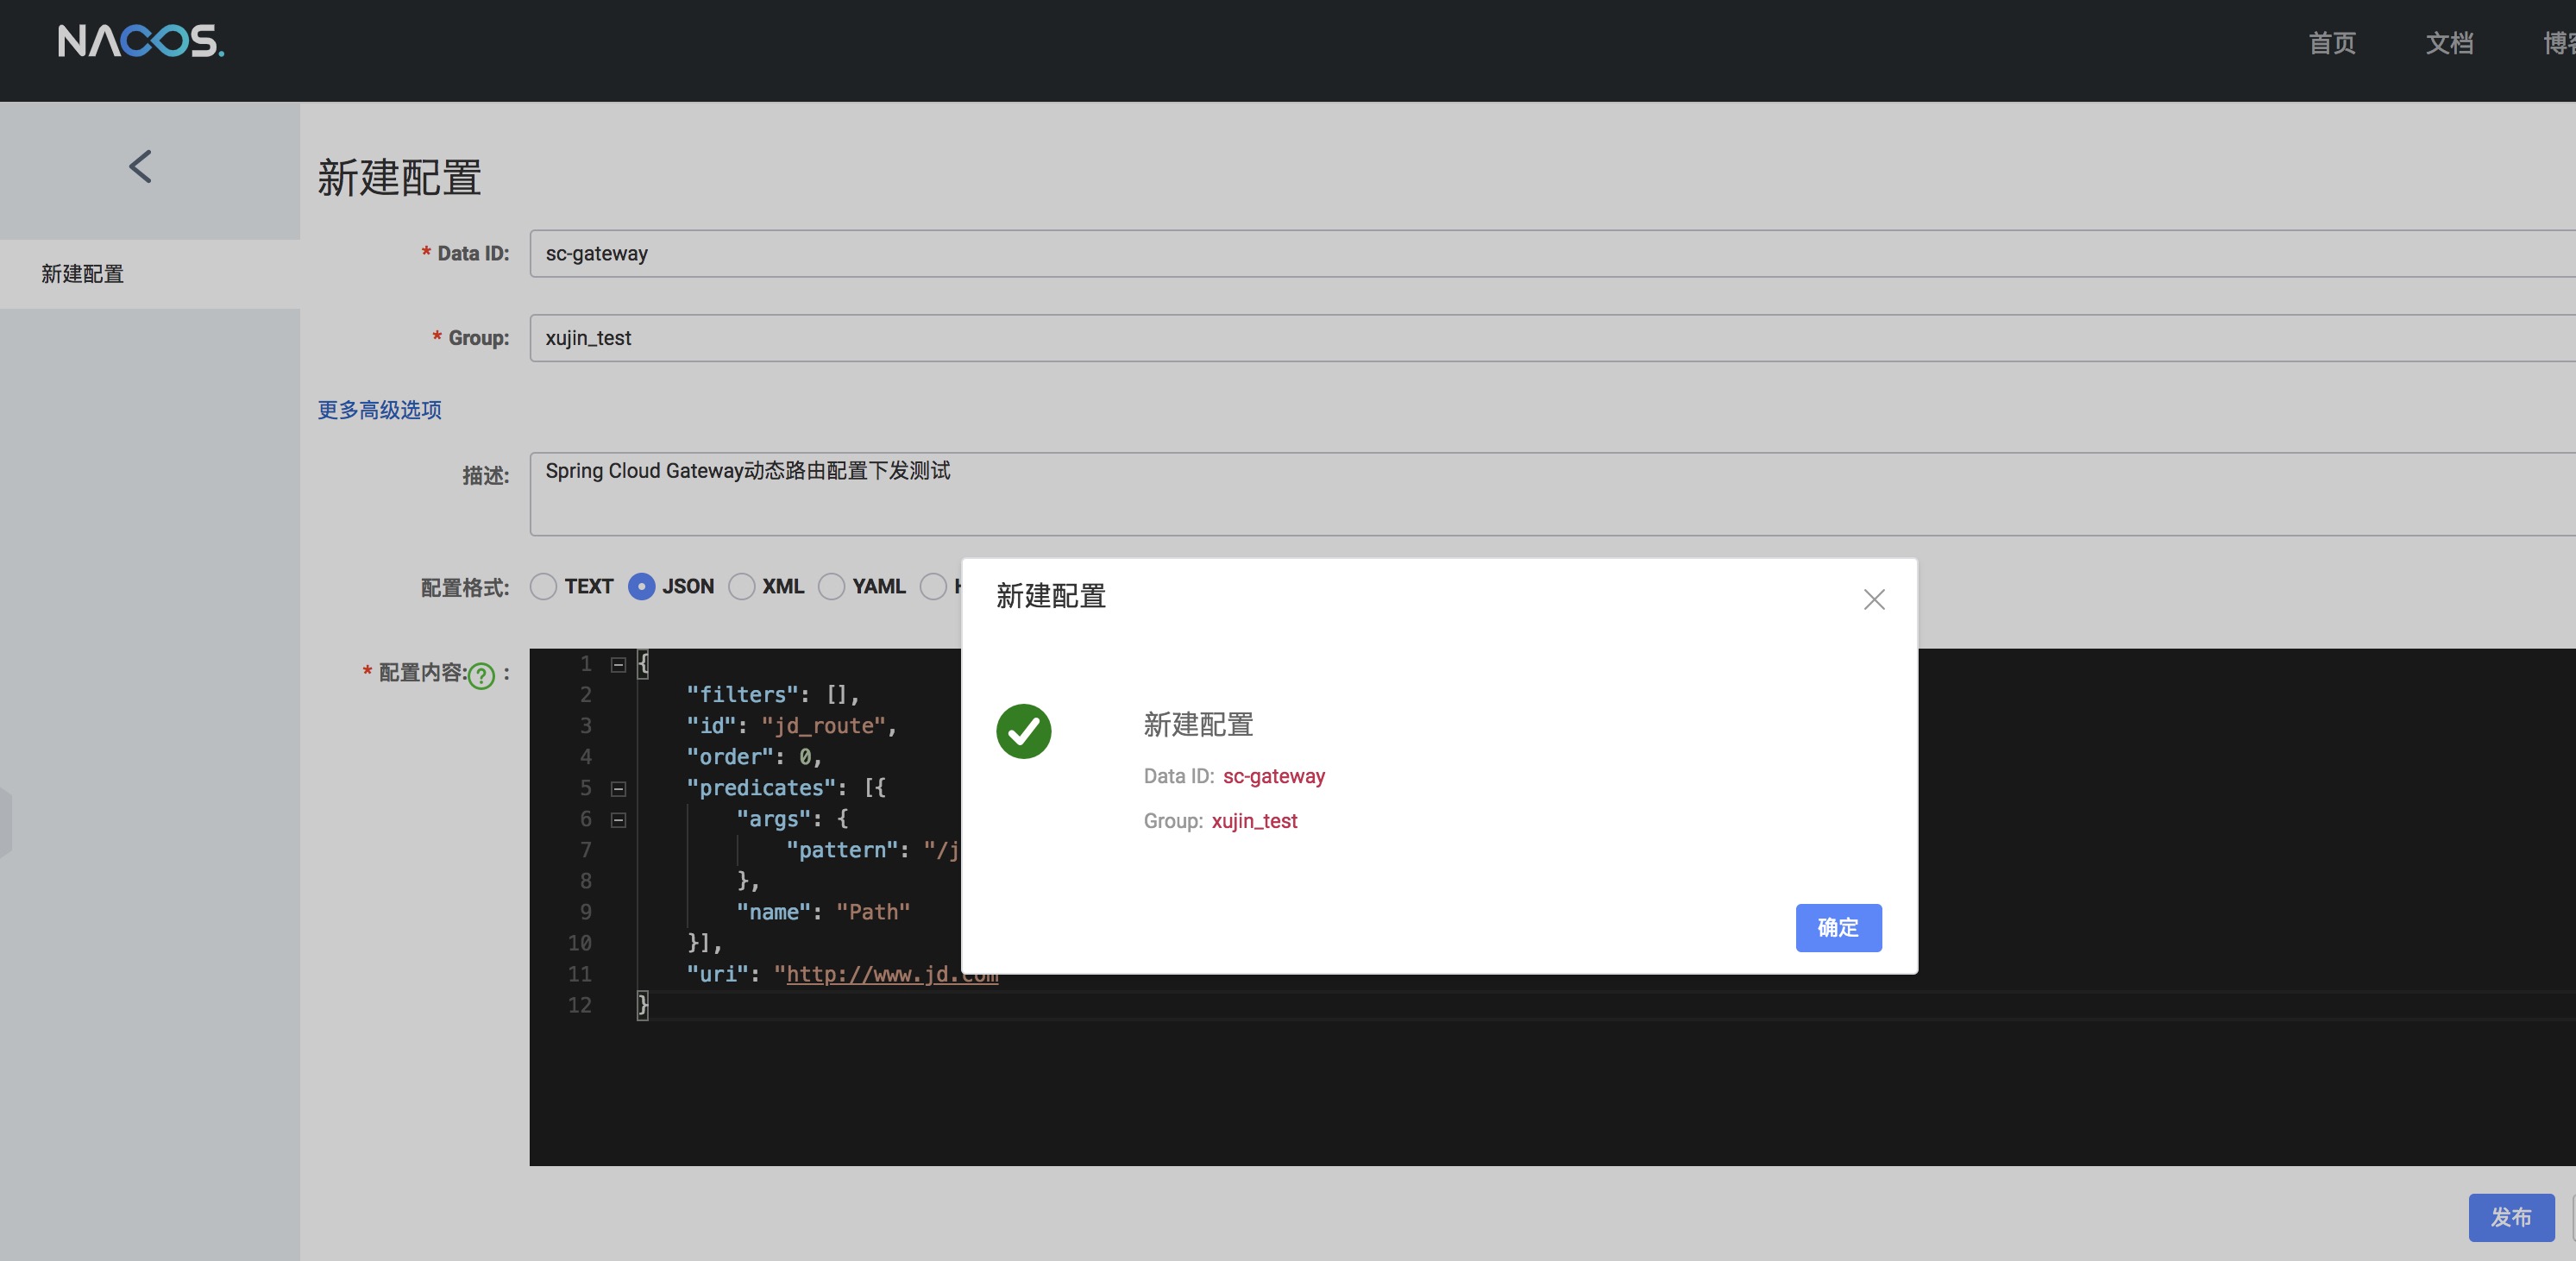Image resolution: width=2576 pixels, height=1261 pixels.
Task: Choose the XML format option
Action: [x=741, y=586]
